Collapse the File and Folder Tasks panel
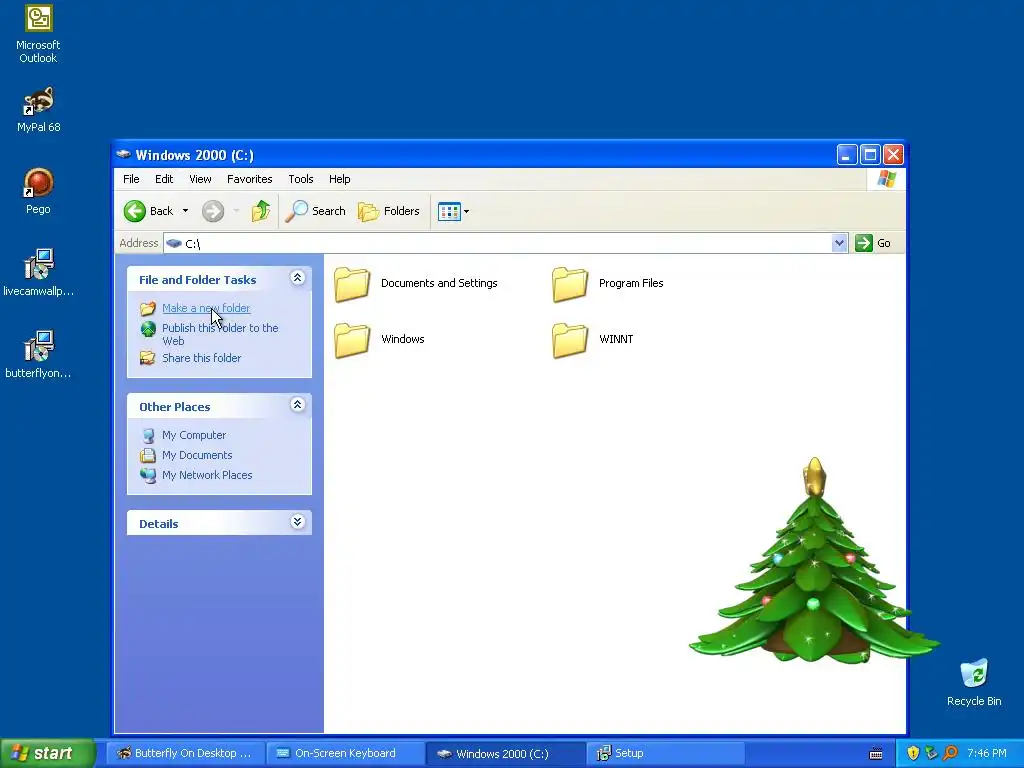The image size is (1024, 768). [297, 278]
